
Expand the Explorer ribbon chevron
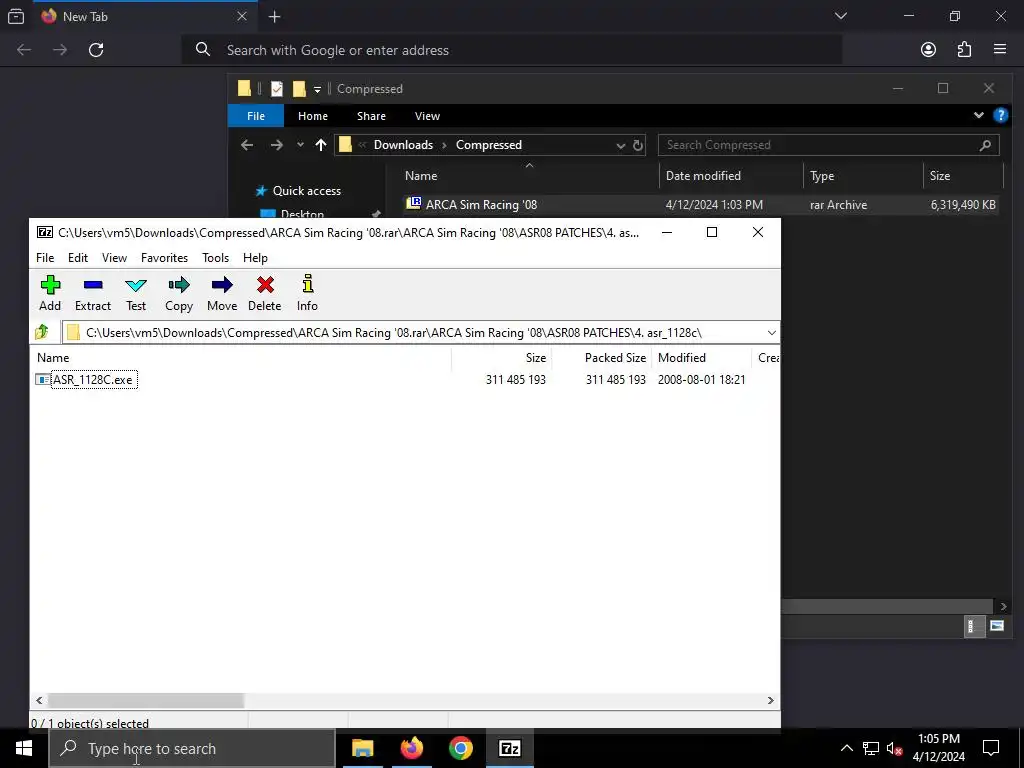tap(978, 116)
